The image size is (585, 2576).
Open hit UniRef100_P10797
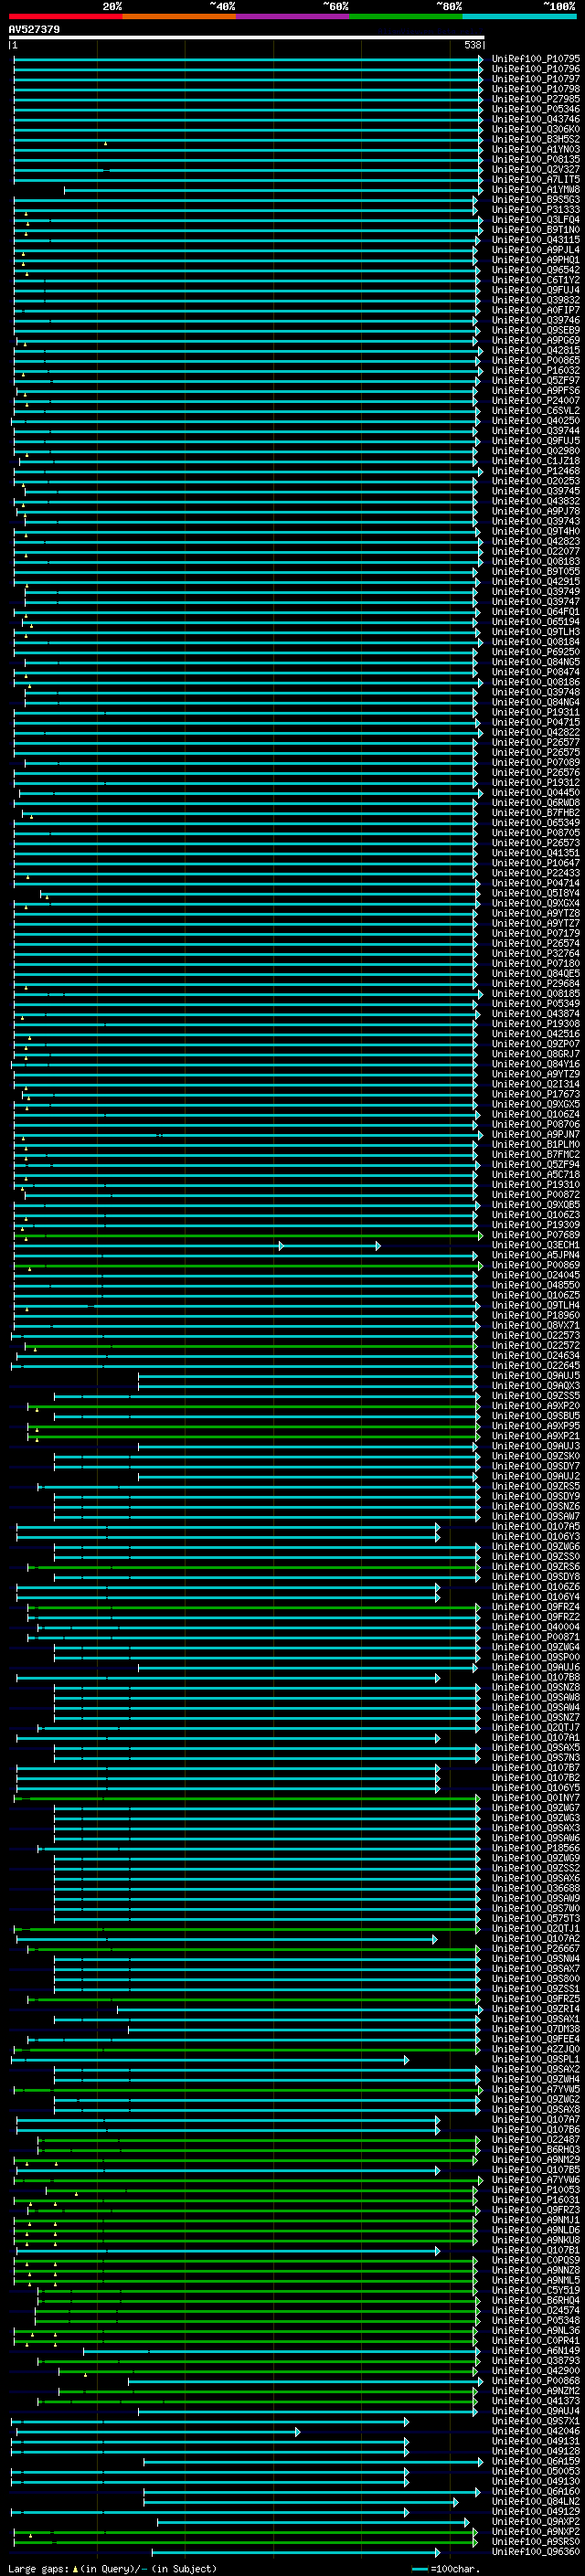point(536,79)
